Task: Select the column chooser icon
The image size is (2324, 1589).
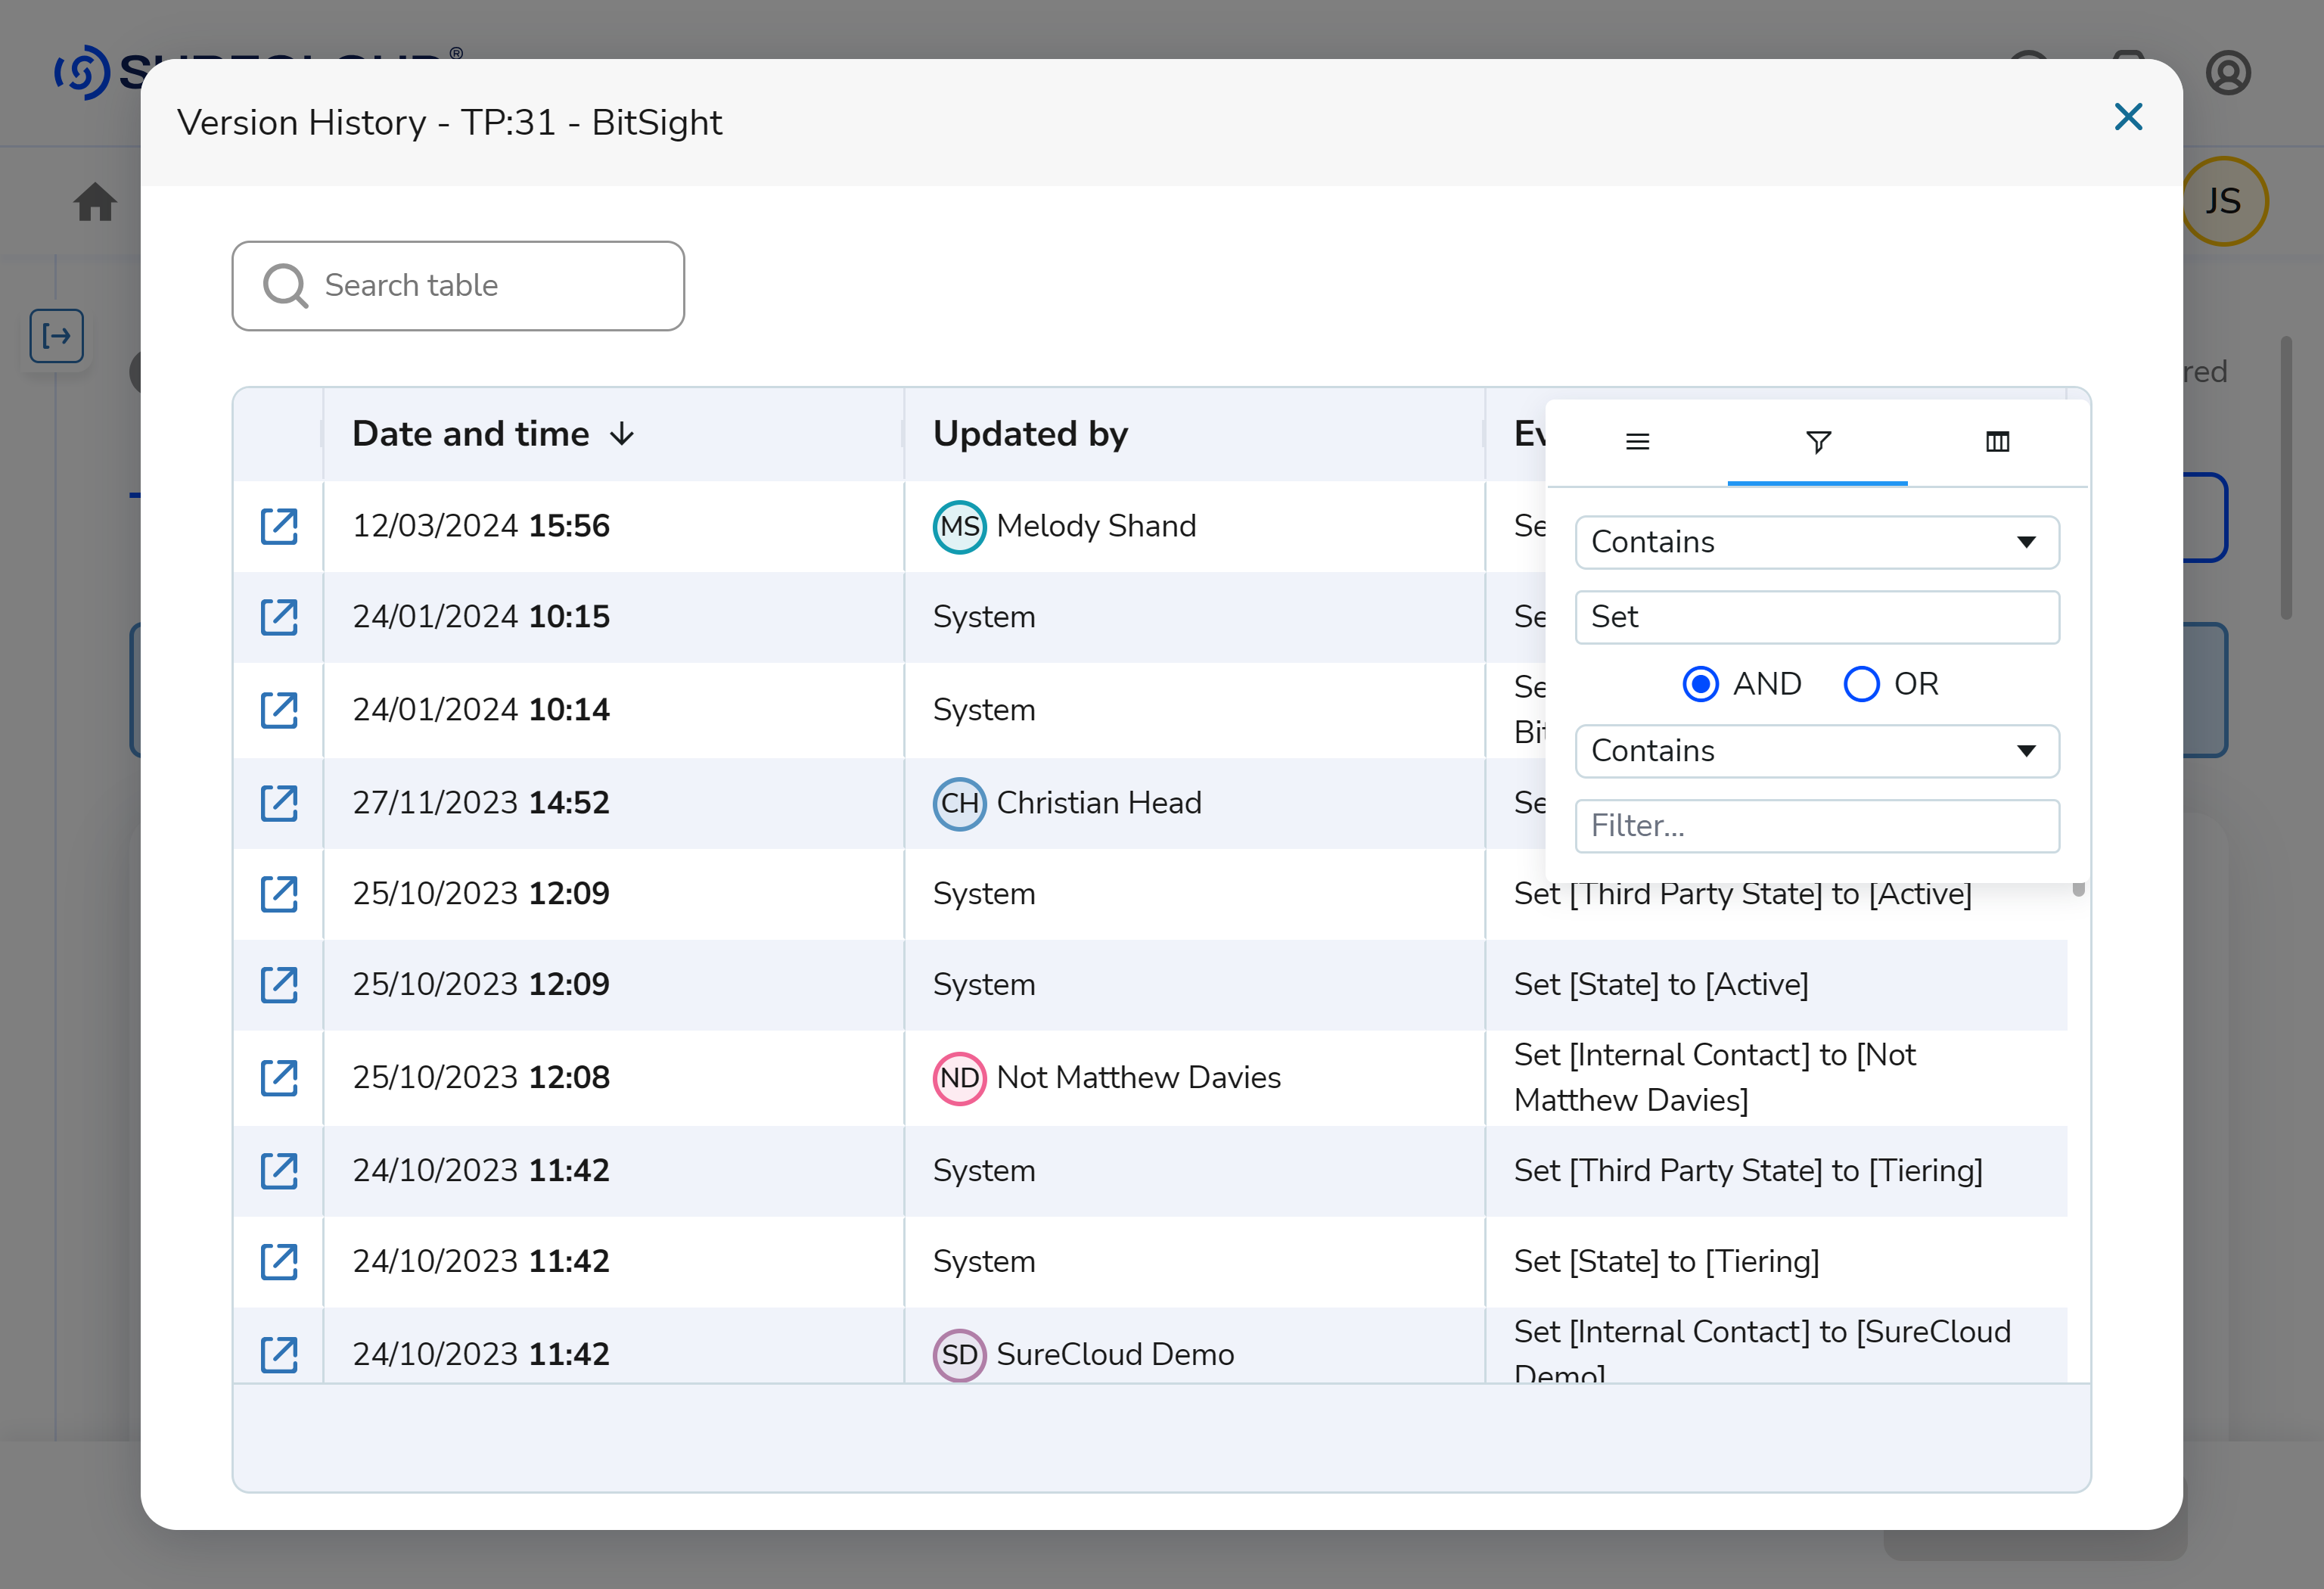Action: [1997, 441]
